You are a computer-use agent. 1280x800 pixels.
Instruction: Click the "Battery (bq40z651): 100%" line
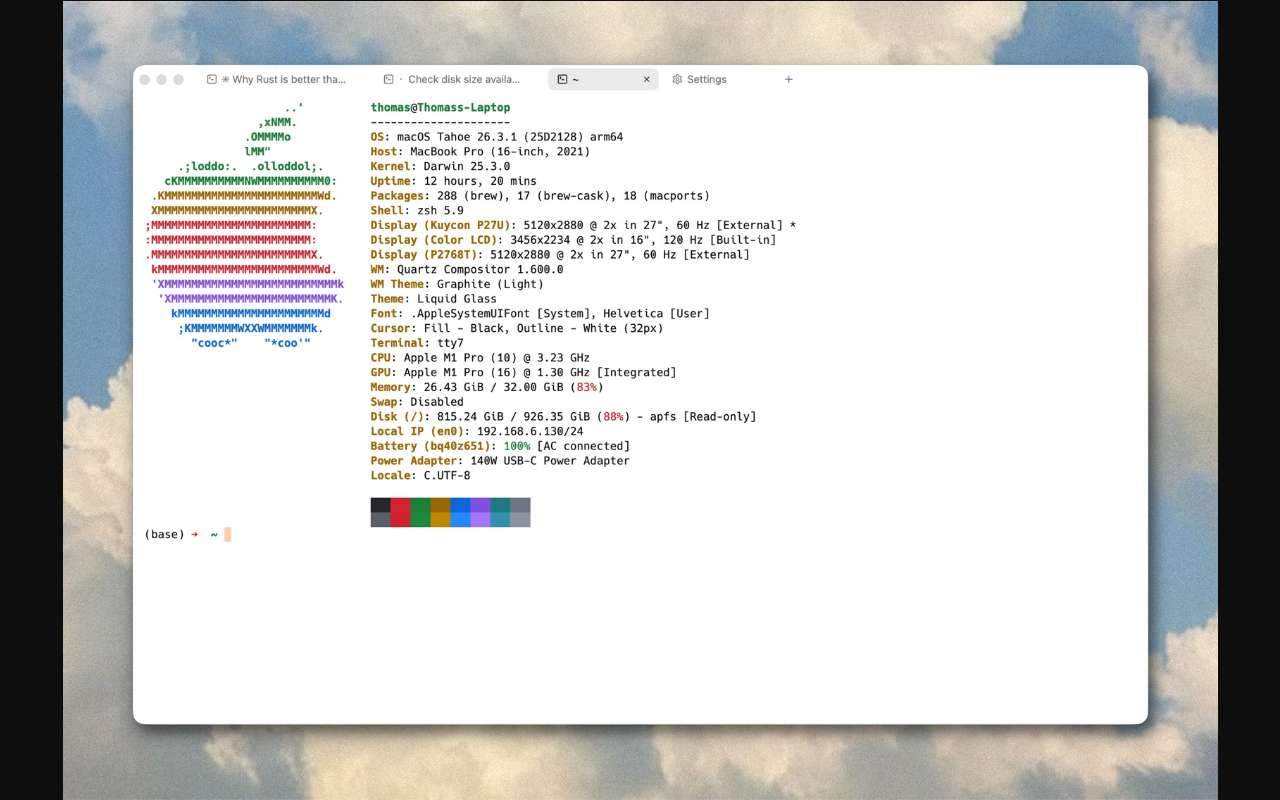click(500, 446)
